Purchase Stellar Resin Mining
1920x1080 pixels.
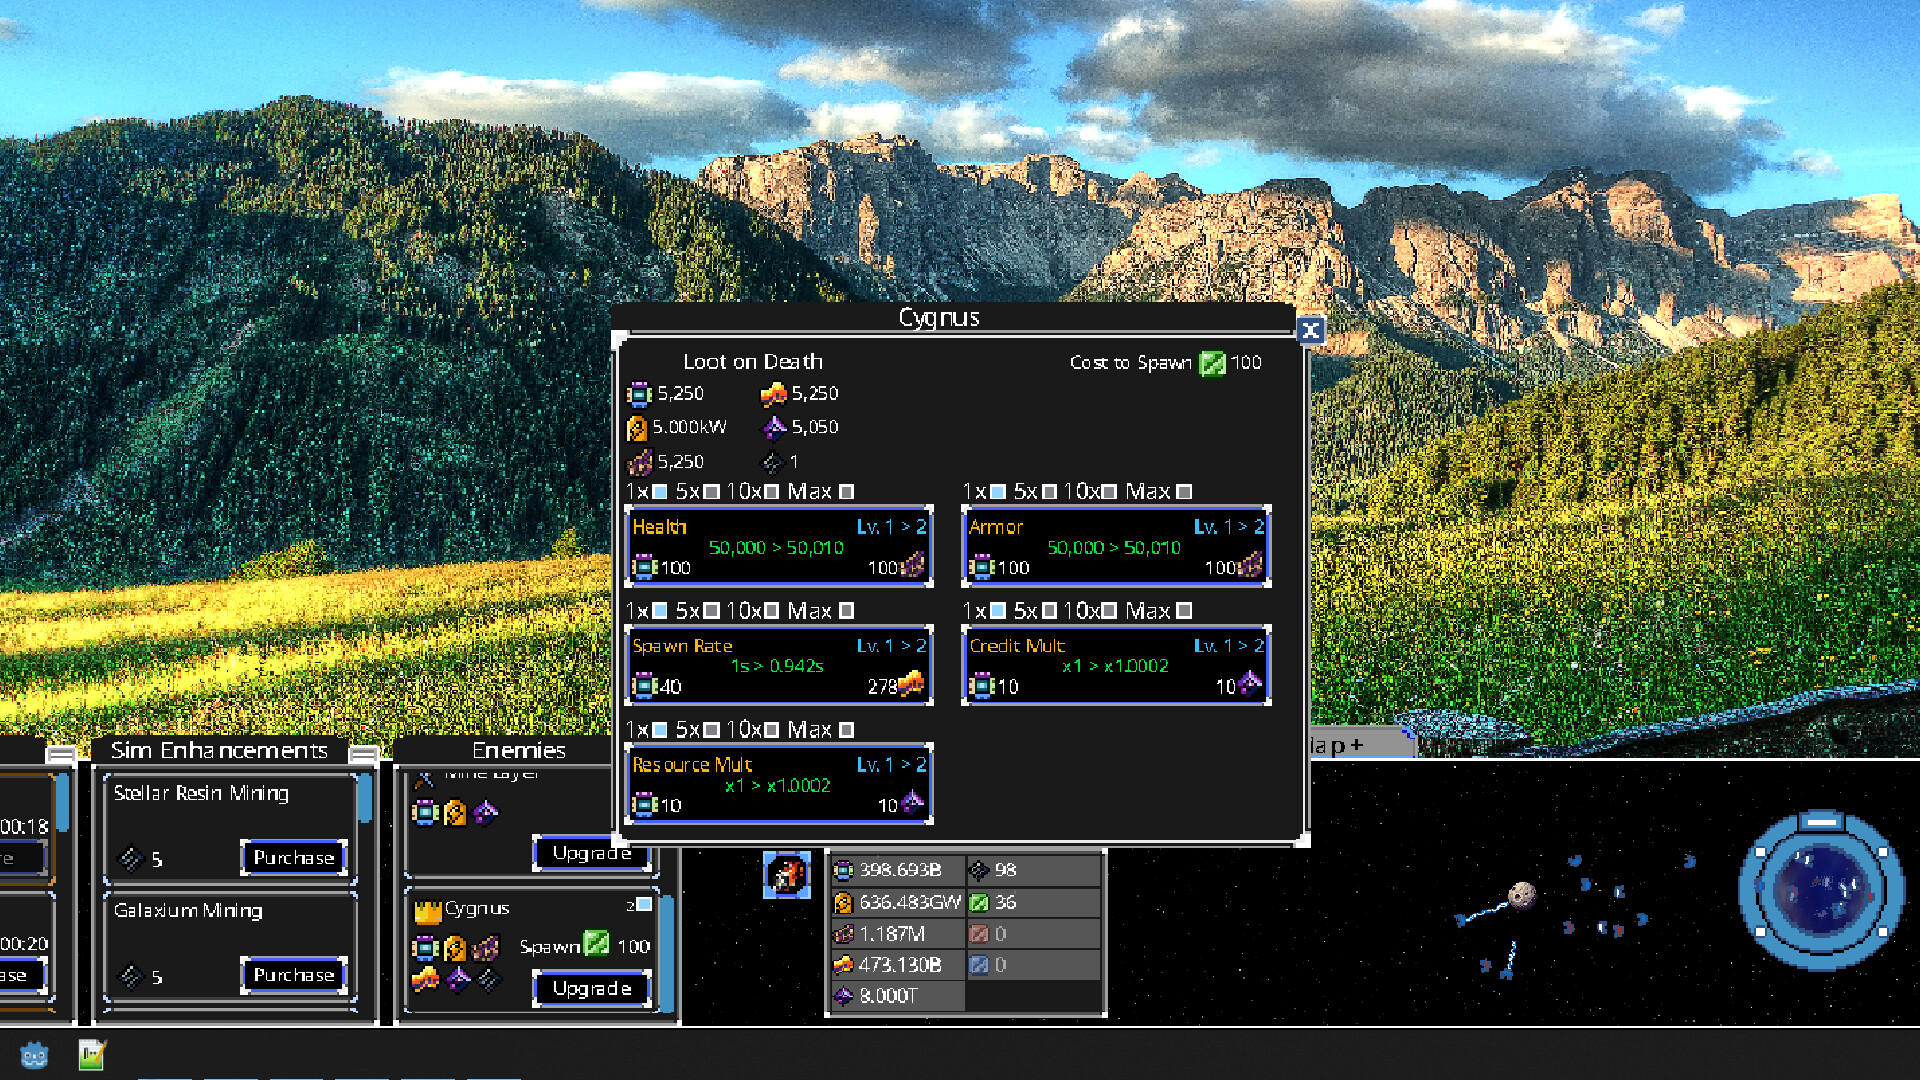pos(294,858)
